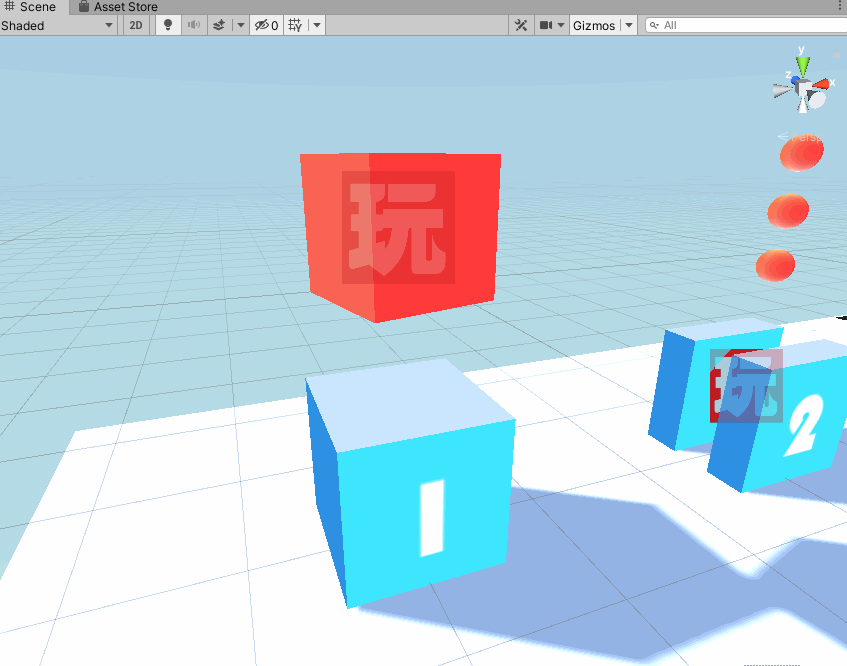This screenshot has height=666, width=847.
Task: Toggle scene audio speaker icon
Action: click(x=193, y=25)
